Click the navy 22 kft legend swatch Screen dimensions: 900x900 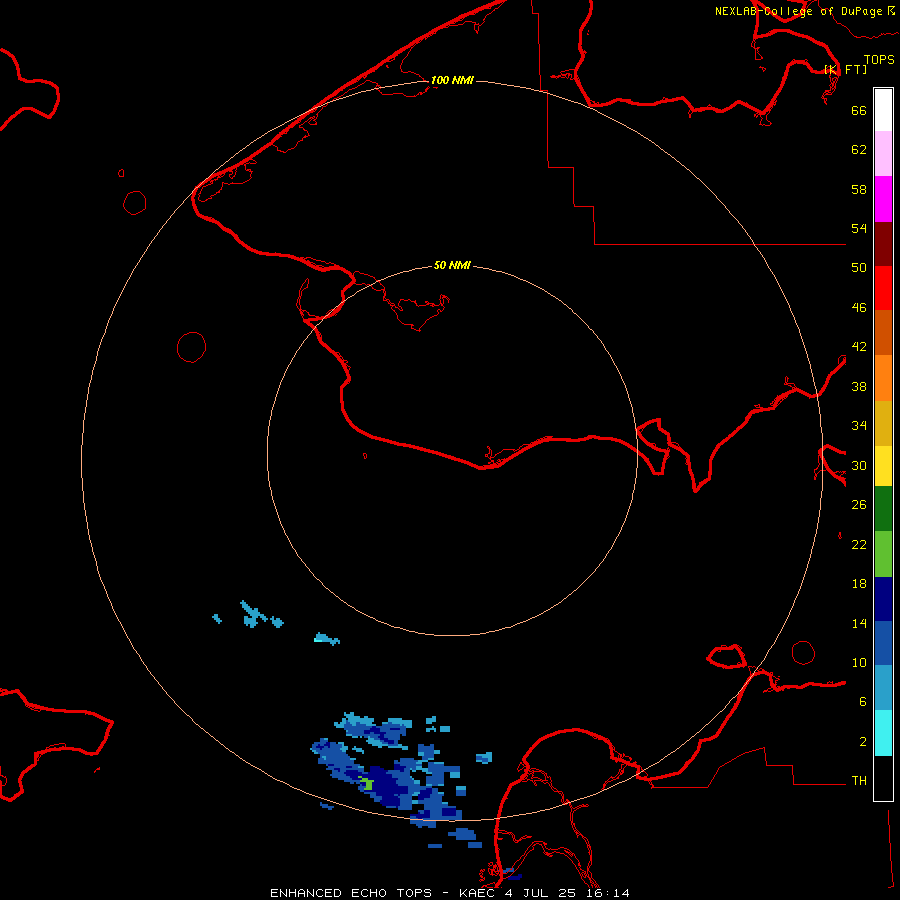pos(883,599)
